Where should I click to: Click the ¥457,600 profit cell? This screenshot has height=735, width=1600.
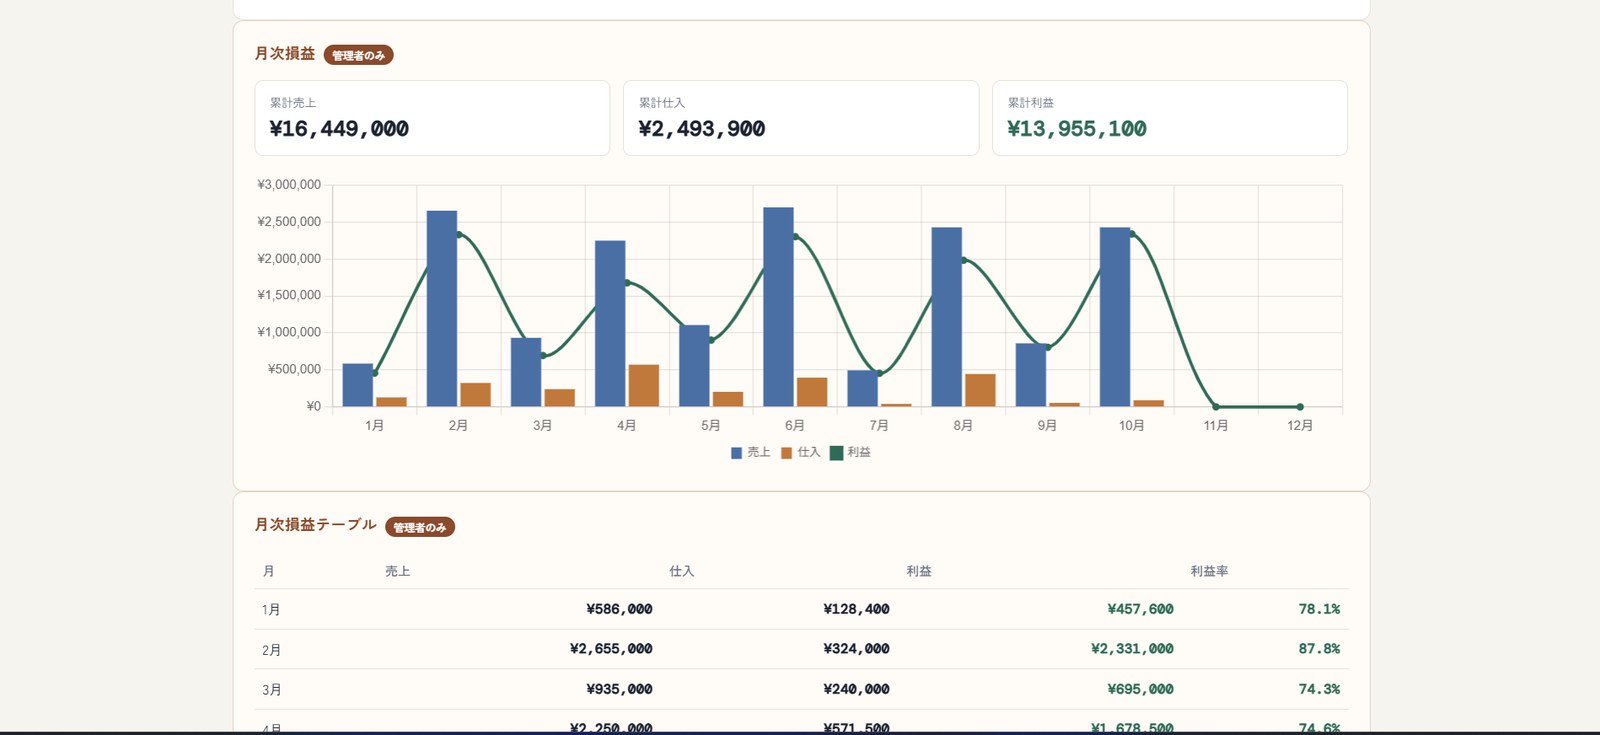click(1141, 609)
